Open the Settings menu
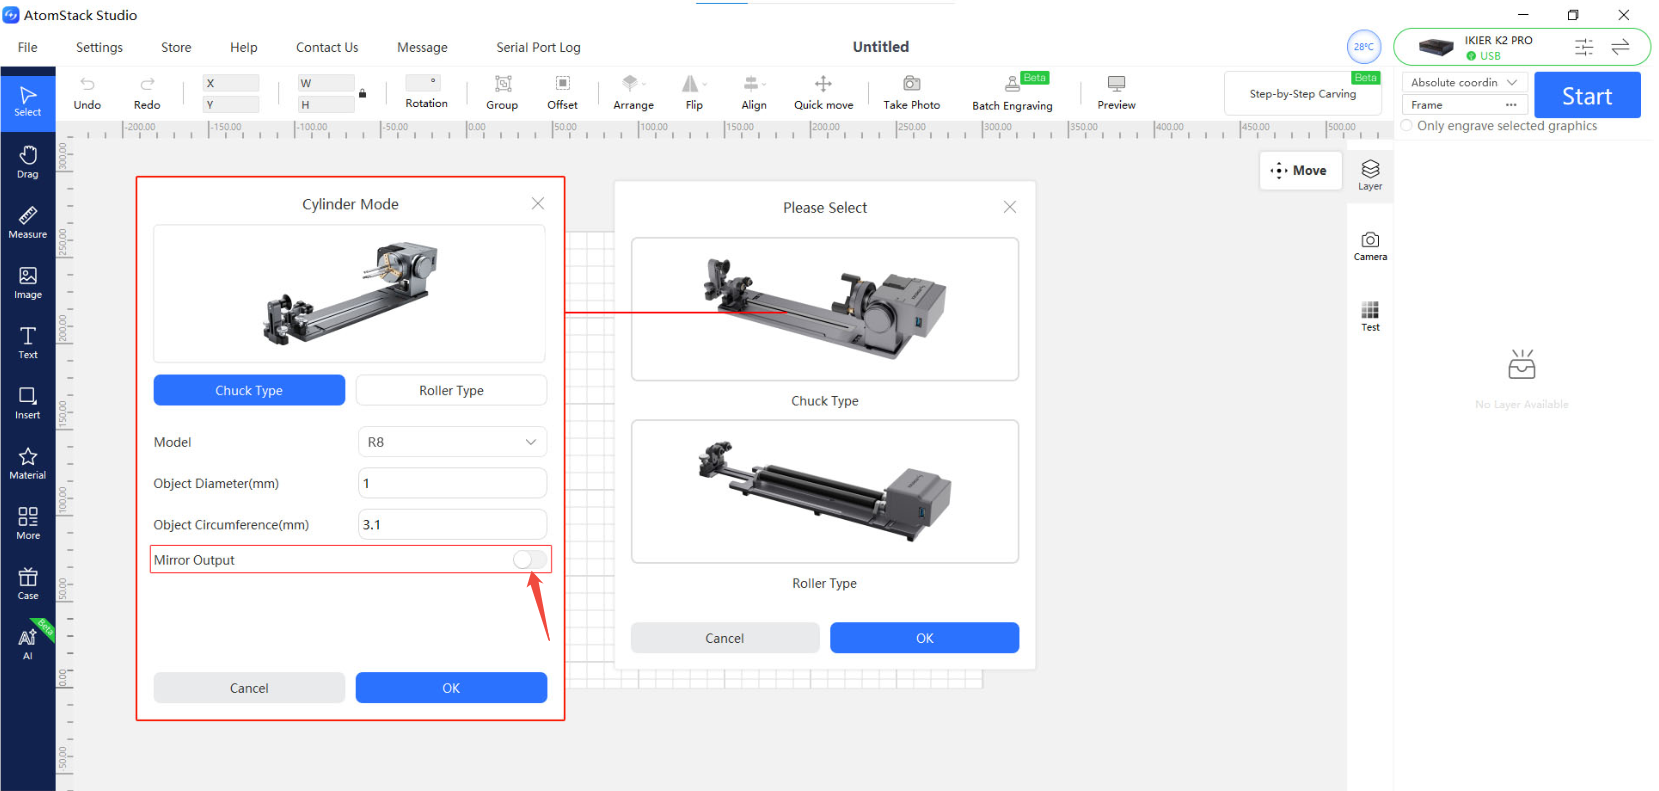This screenshot has width=1659, height=791. (x=99, y=47)
